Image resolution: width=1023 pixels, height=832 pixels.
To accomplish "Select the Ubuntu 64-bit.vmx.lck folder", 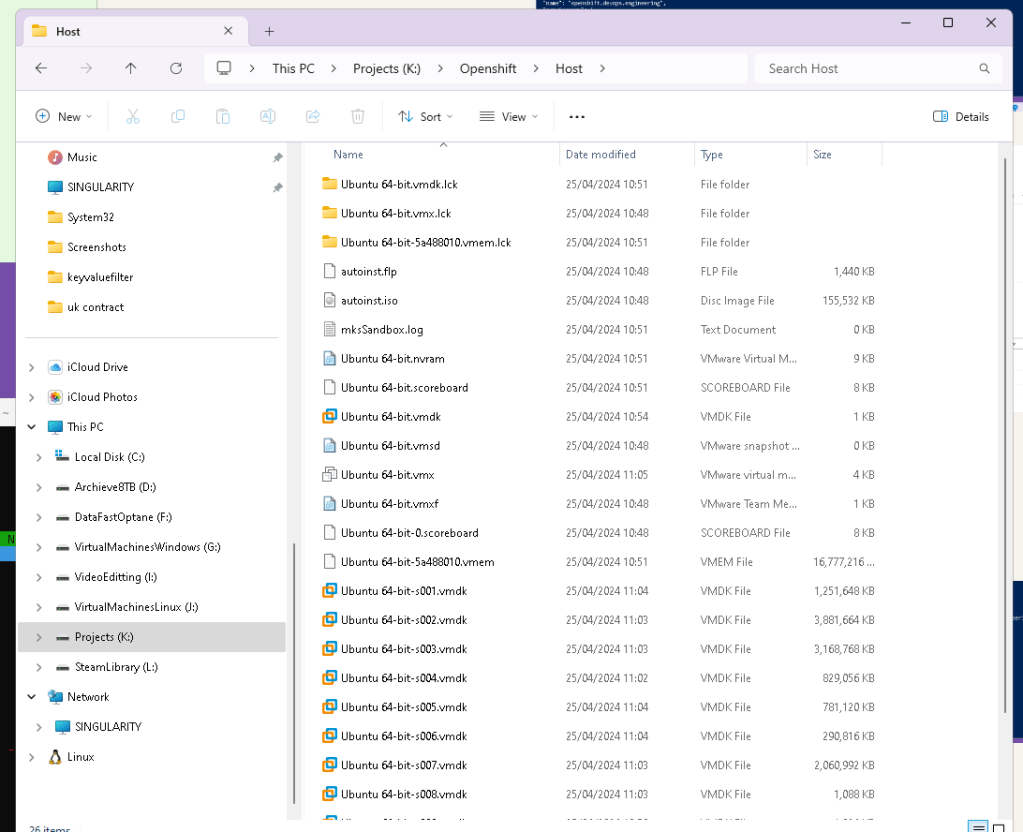I will 395,213.
